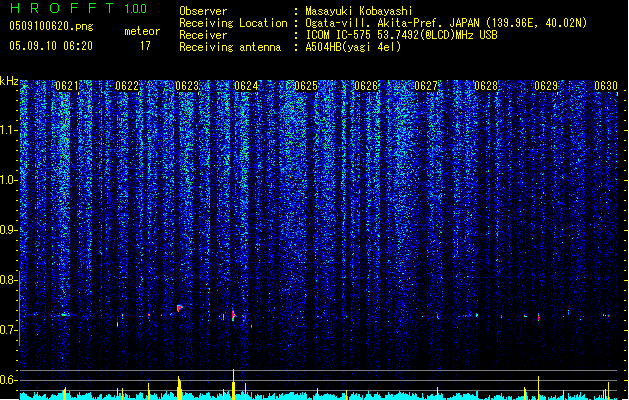Click the observer name Masayuki Kobayashi
The height and width of the screenshot is (400, 629).
tap(359, 11)
